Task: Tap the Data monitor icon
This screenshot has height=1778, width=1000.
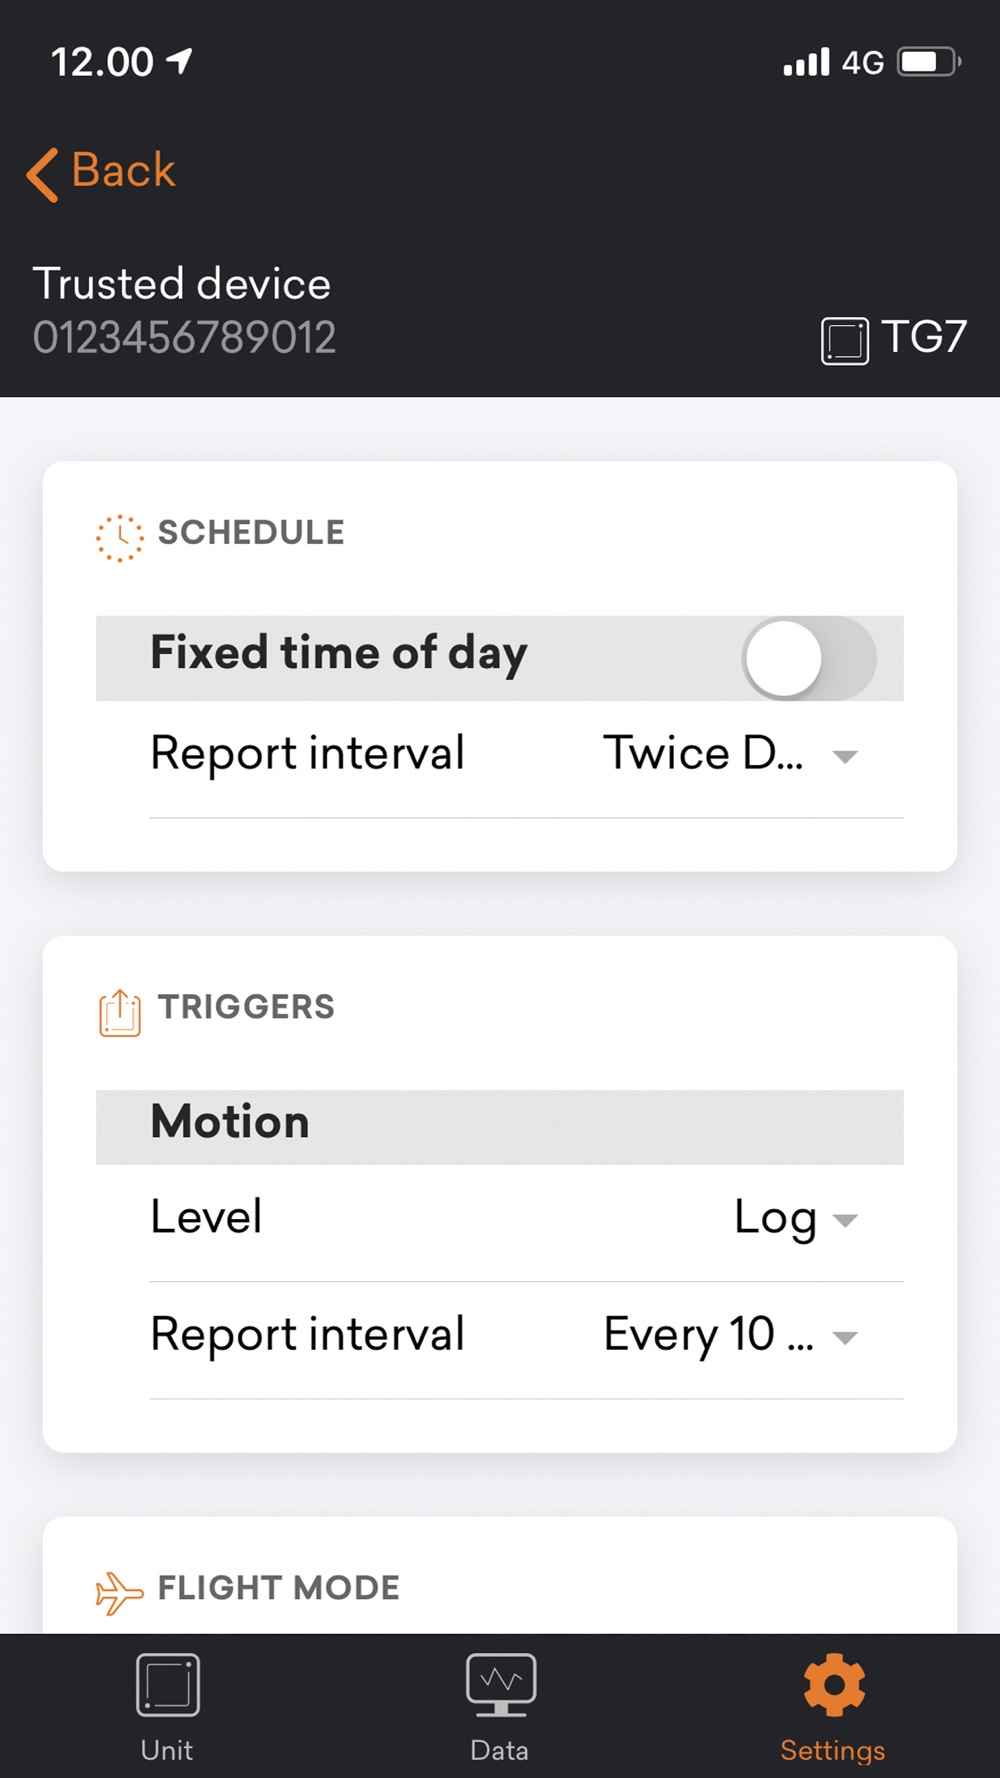Action: click(501, 1685)
